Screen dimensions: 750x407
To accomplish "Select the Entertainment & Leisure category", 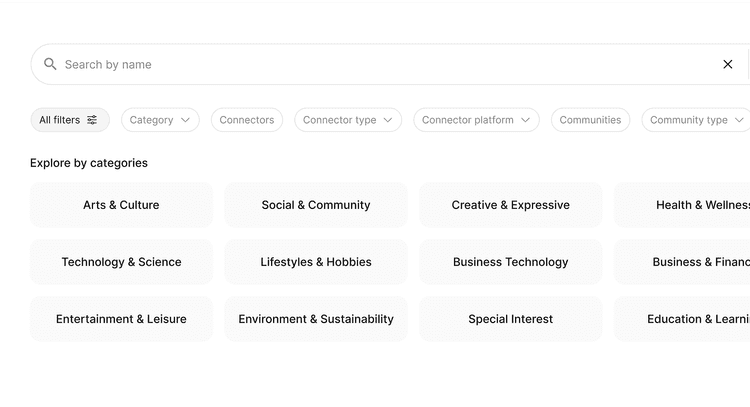I will [121, 319].
